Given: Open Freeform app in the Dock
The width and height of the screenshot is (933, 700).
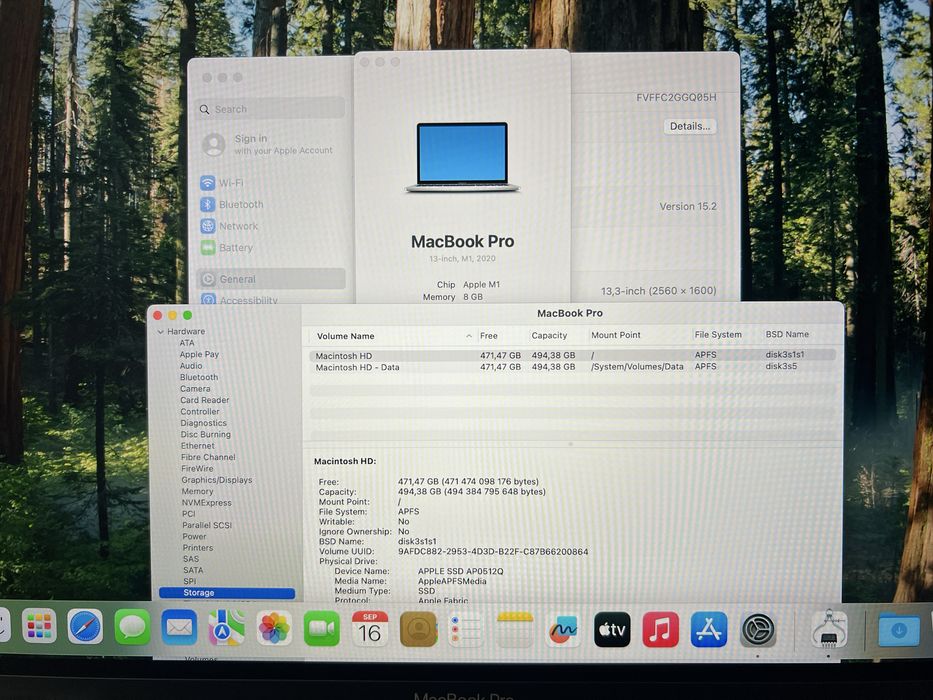Looking at the screenshot, I should 563,629.
